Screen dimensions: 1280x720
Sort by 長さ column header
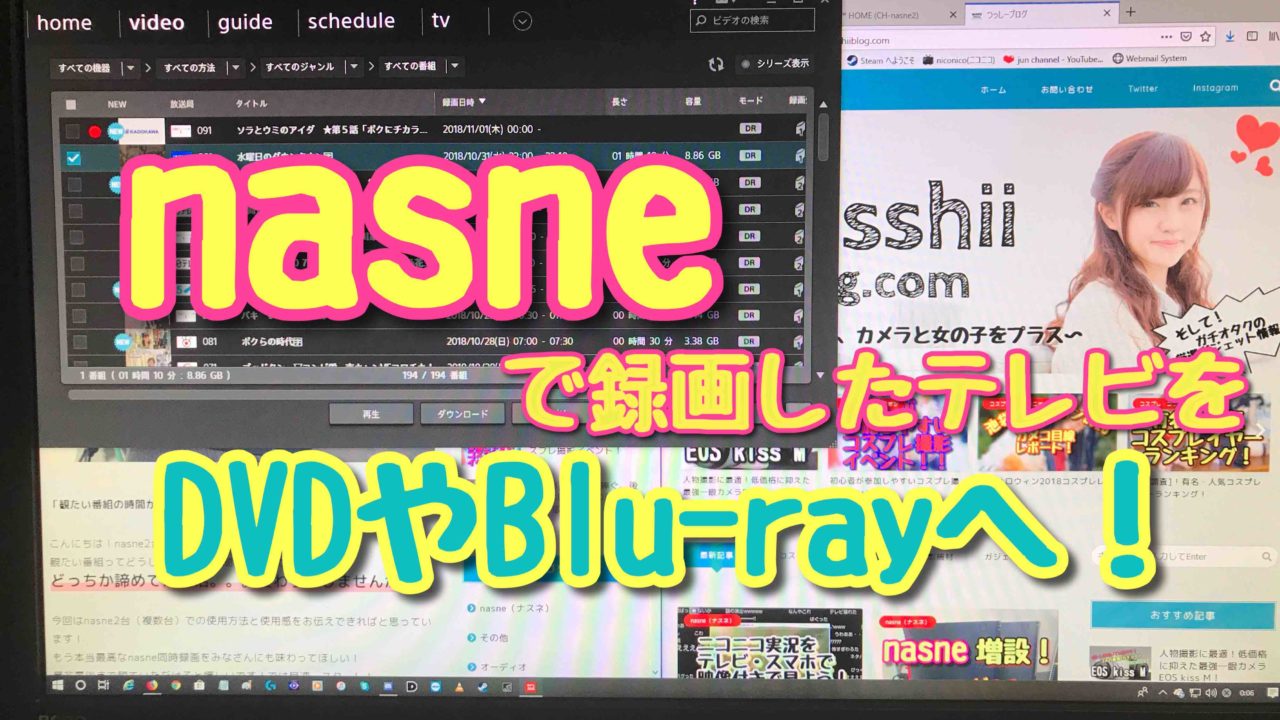(619, 101)
